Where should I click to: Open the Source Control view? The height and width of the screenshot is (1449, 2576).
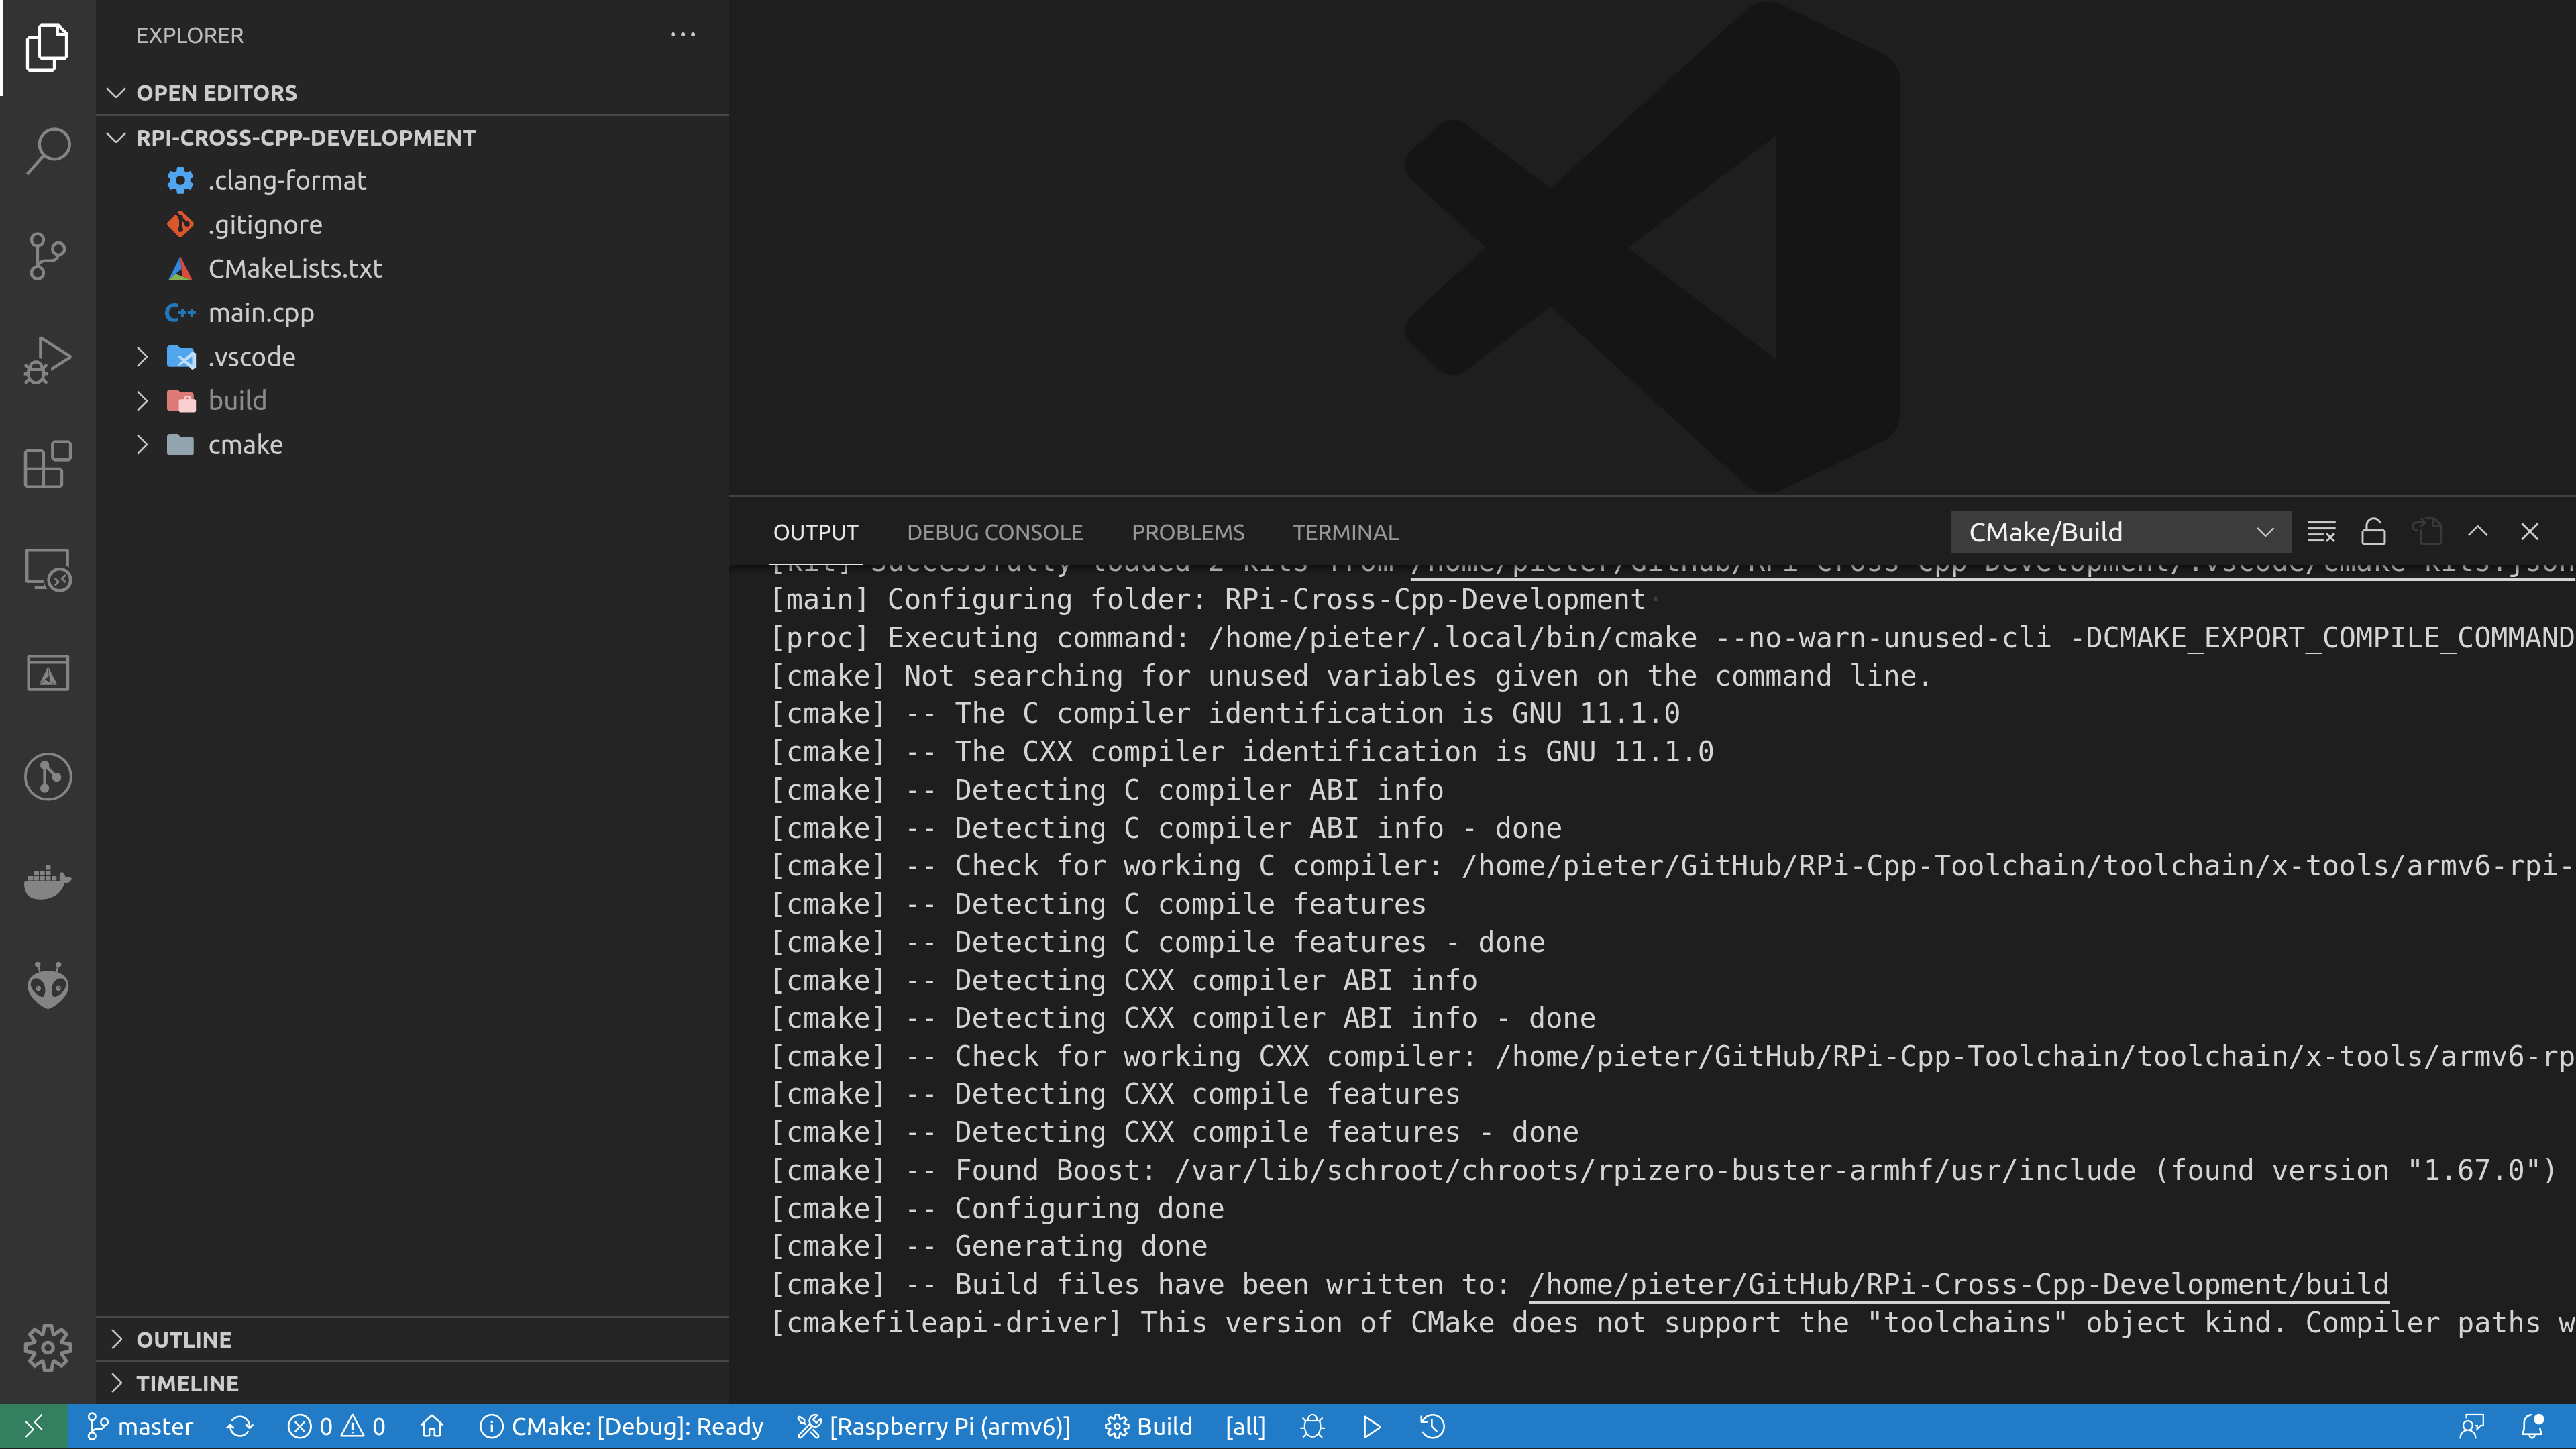(x=47, y=256)
